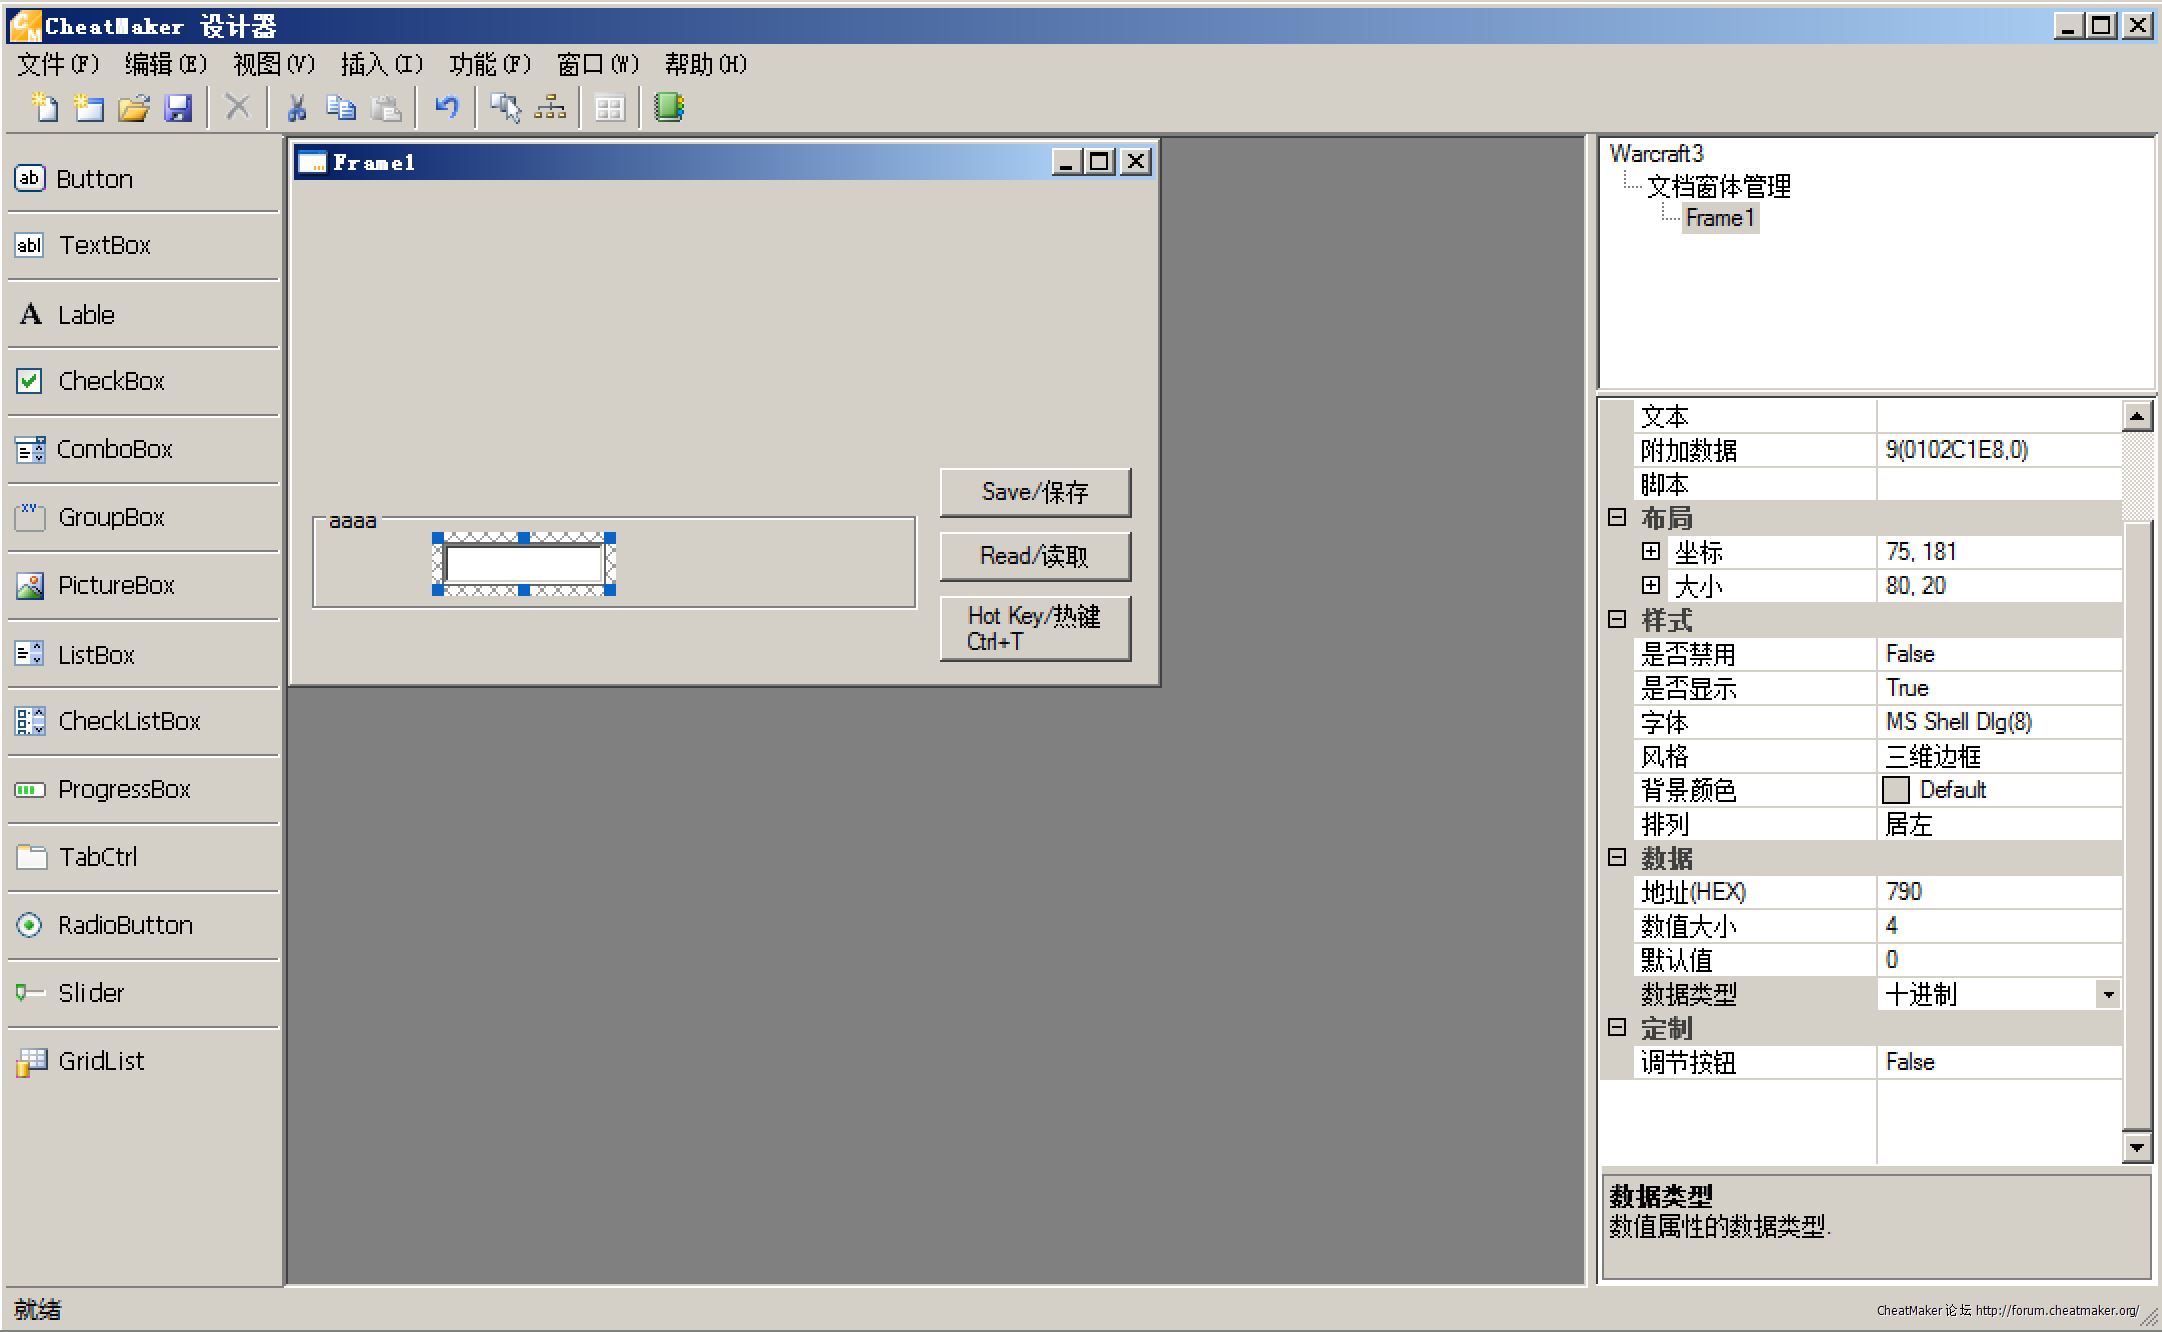Click the Hot Key/热键 button
Viewport: 2162px width, 1332px height.
(1035, 628)
